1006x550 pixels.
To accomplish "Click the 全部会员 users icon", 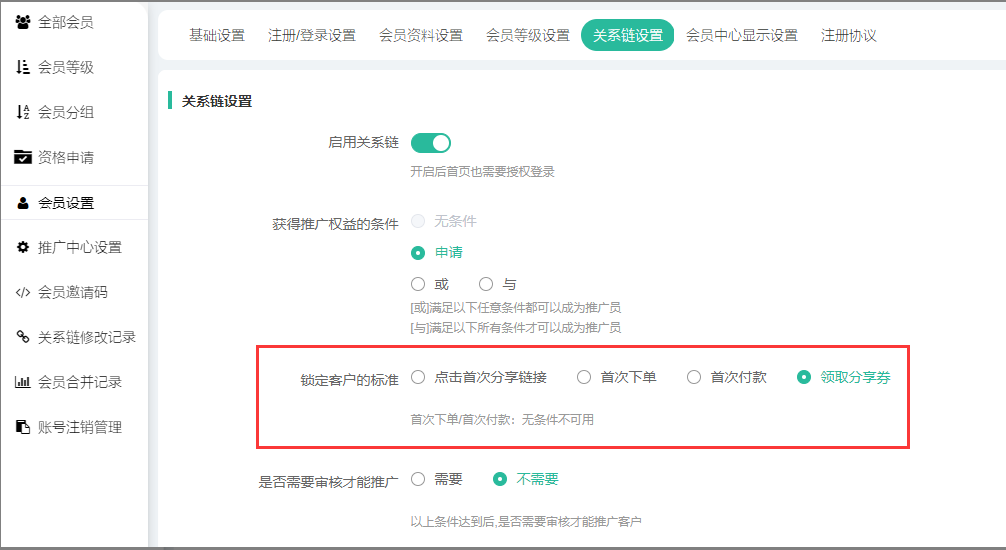I will [23, 22].
